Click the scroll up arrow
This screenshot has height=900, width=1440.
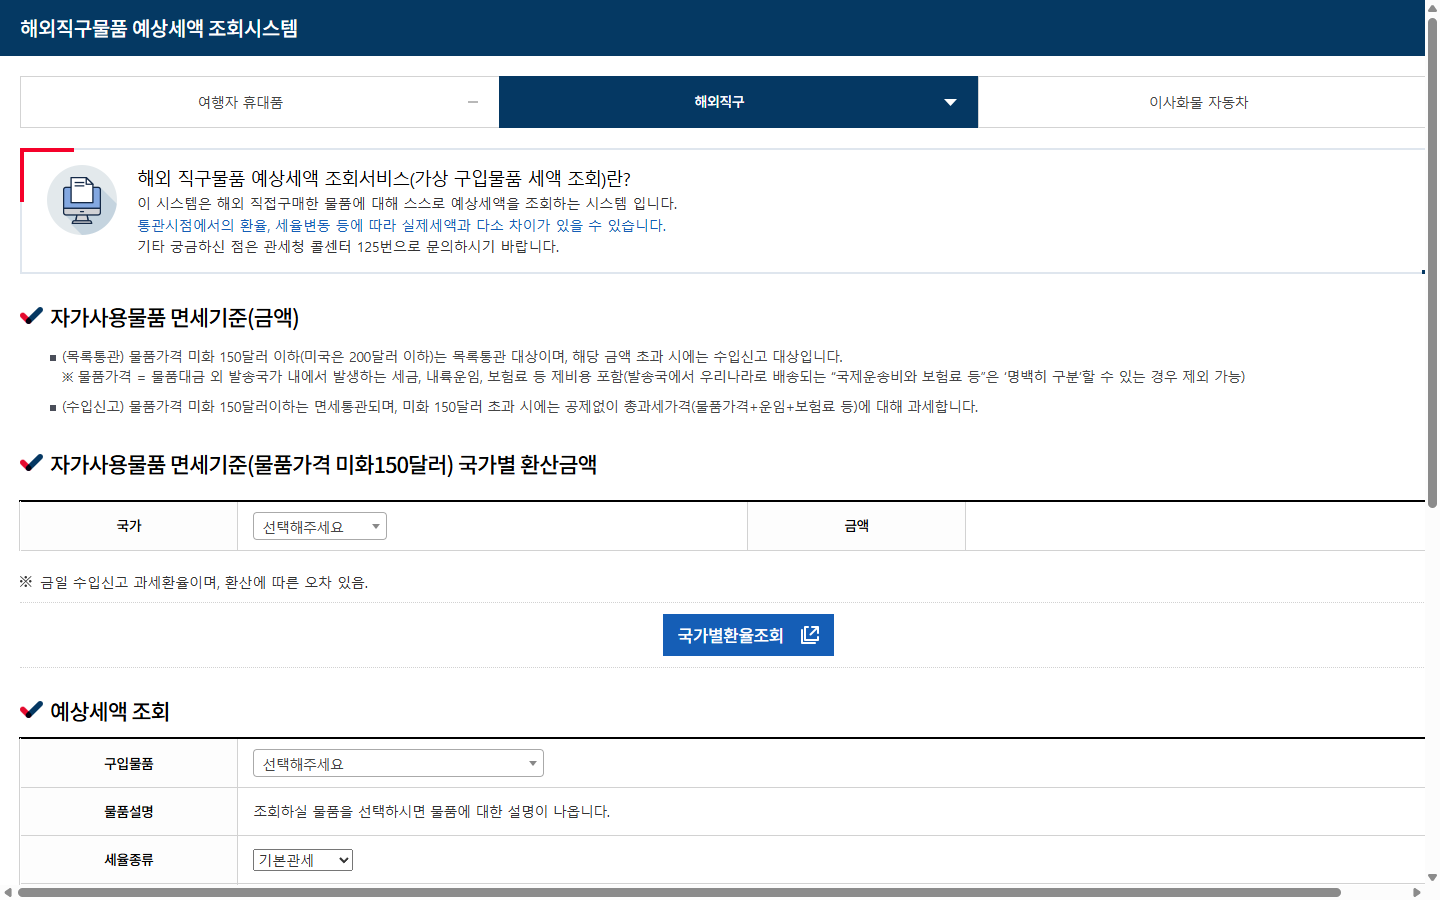tap(1432, 8)
